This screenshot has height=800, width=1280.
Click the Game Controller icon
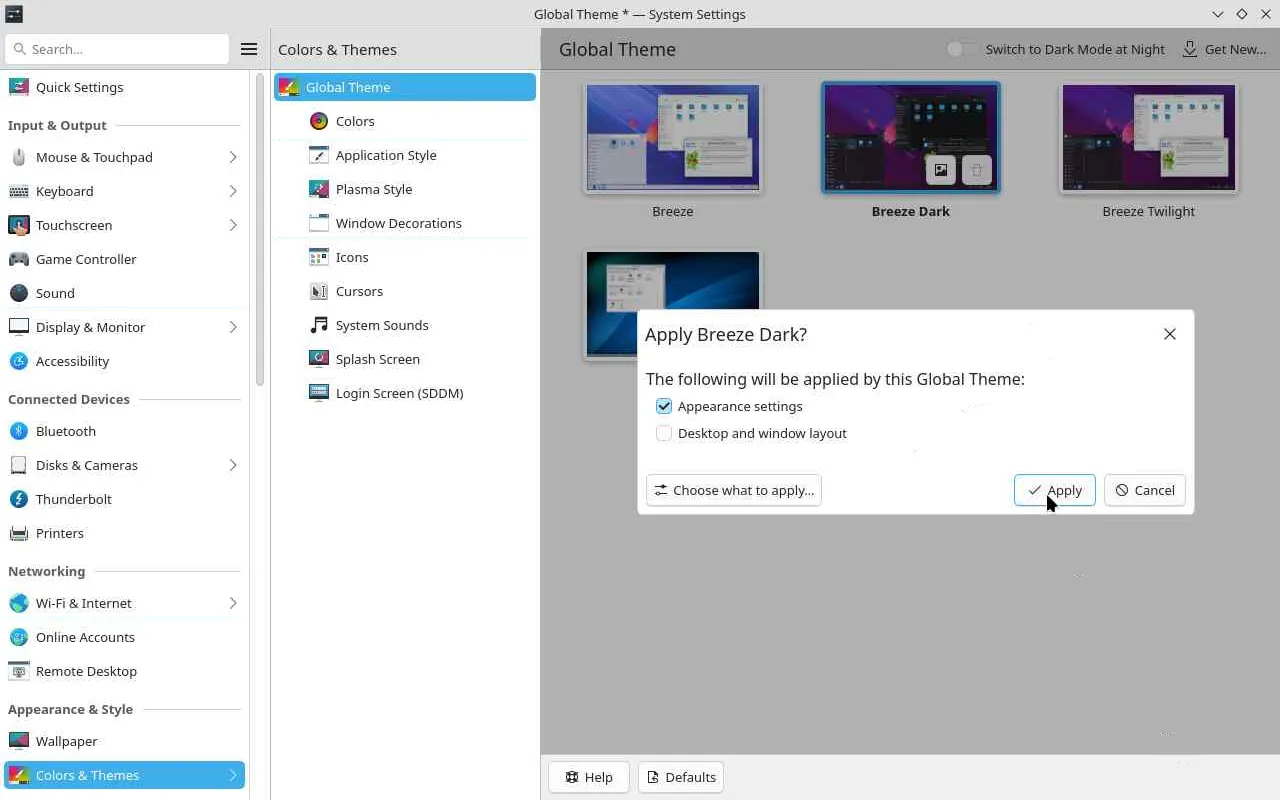(x=19, y=259)
